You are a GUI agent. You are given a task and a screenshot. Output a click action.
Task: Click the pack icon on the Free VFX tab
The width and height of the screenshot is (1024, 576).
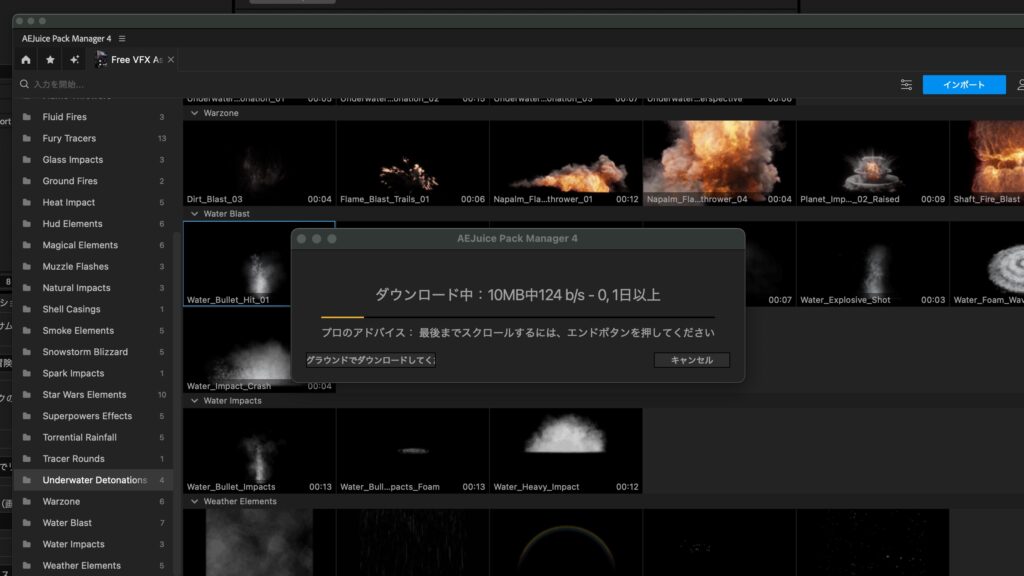[101, 59]
